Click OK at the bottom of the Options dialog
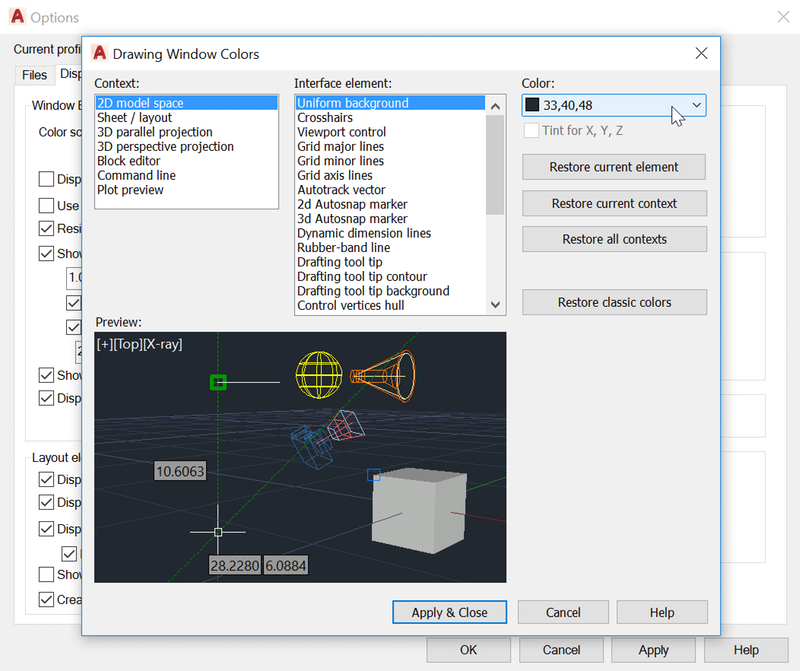 pos(468,649)
